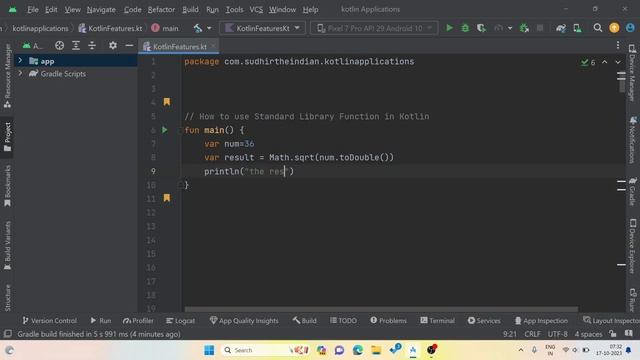Image resolution: width=640 pixels, height=360 pixels.
Task: Open File Explorer from taskbar
Action: click(376, 350)
